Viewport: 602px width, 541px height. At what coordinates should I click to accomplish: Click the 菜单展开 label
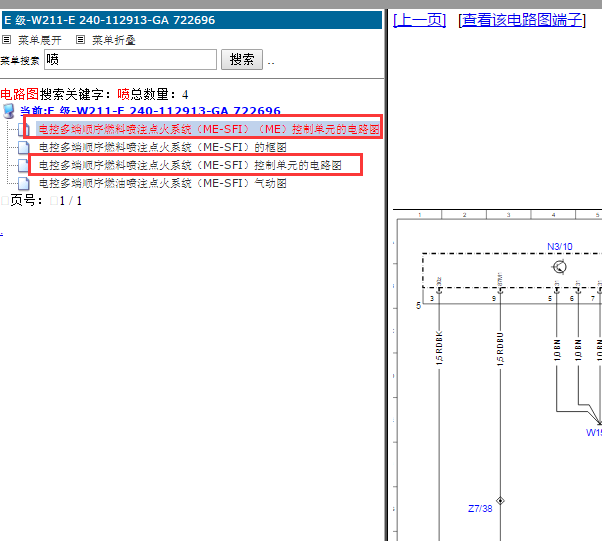40,40
